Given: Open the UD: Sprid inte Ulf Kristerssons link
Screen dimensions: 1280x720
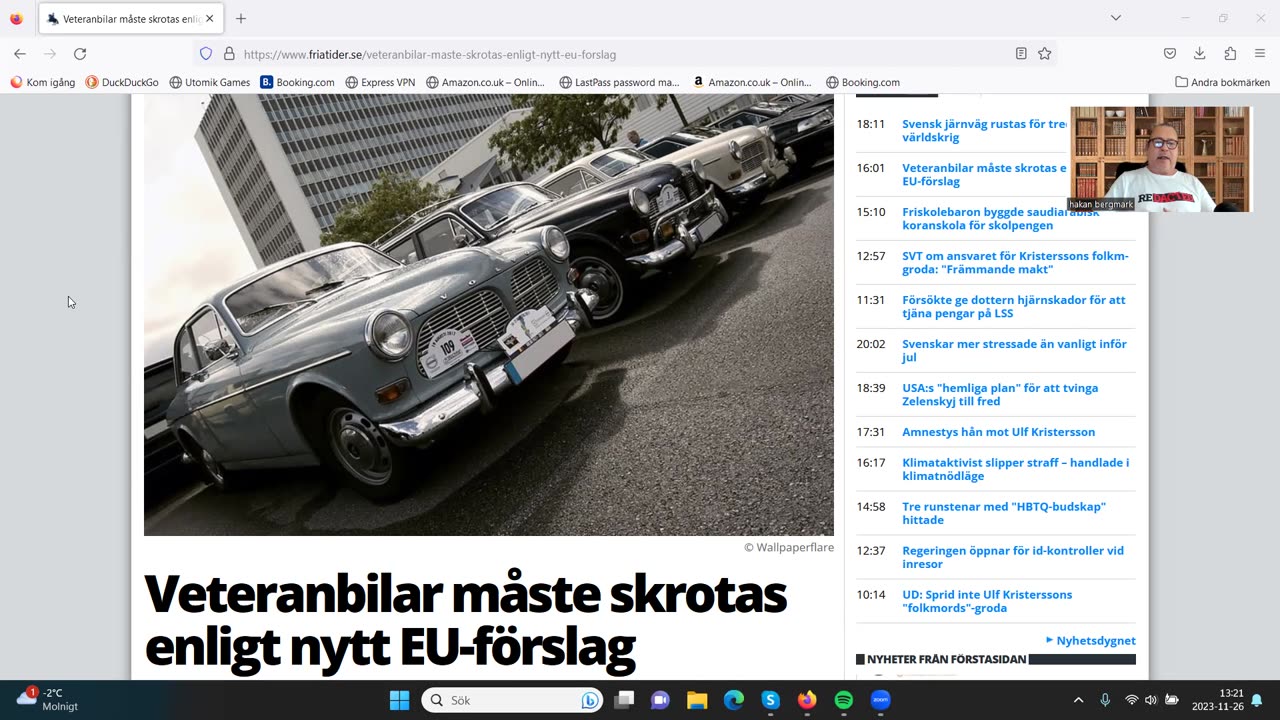Looking at the screenshot, I should 987,601.
